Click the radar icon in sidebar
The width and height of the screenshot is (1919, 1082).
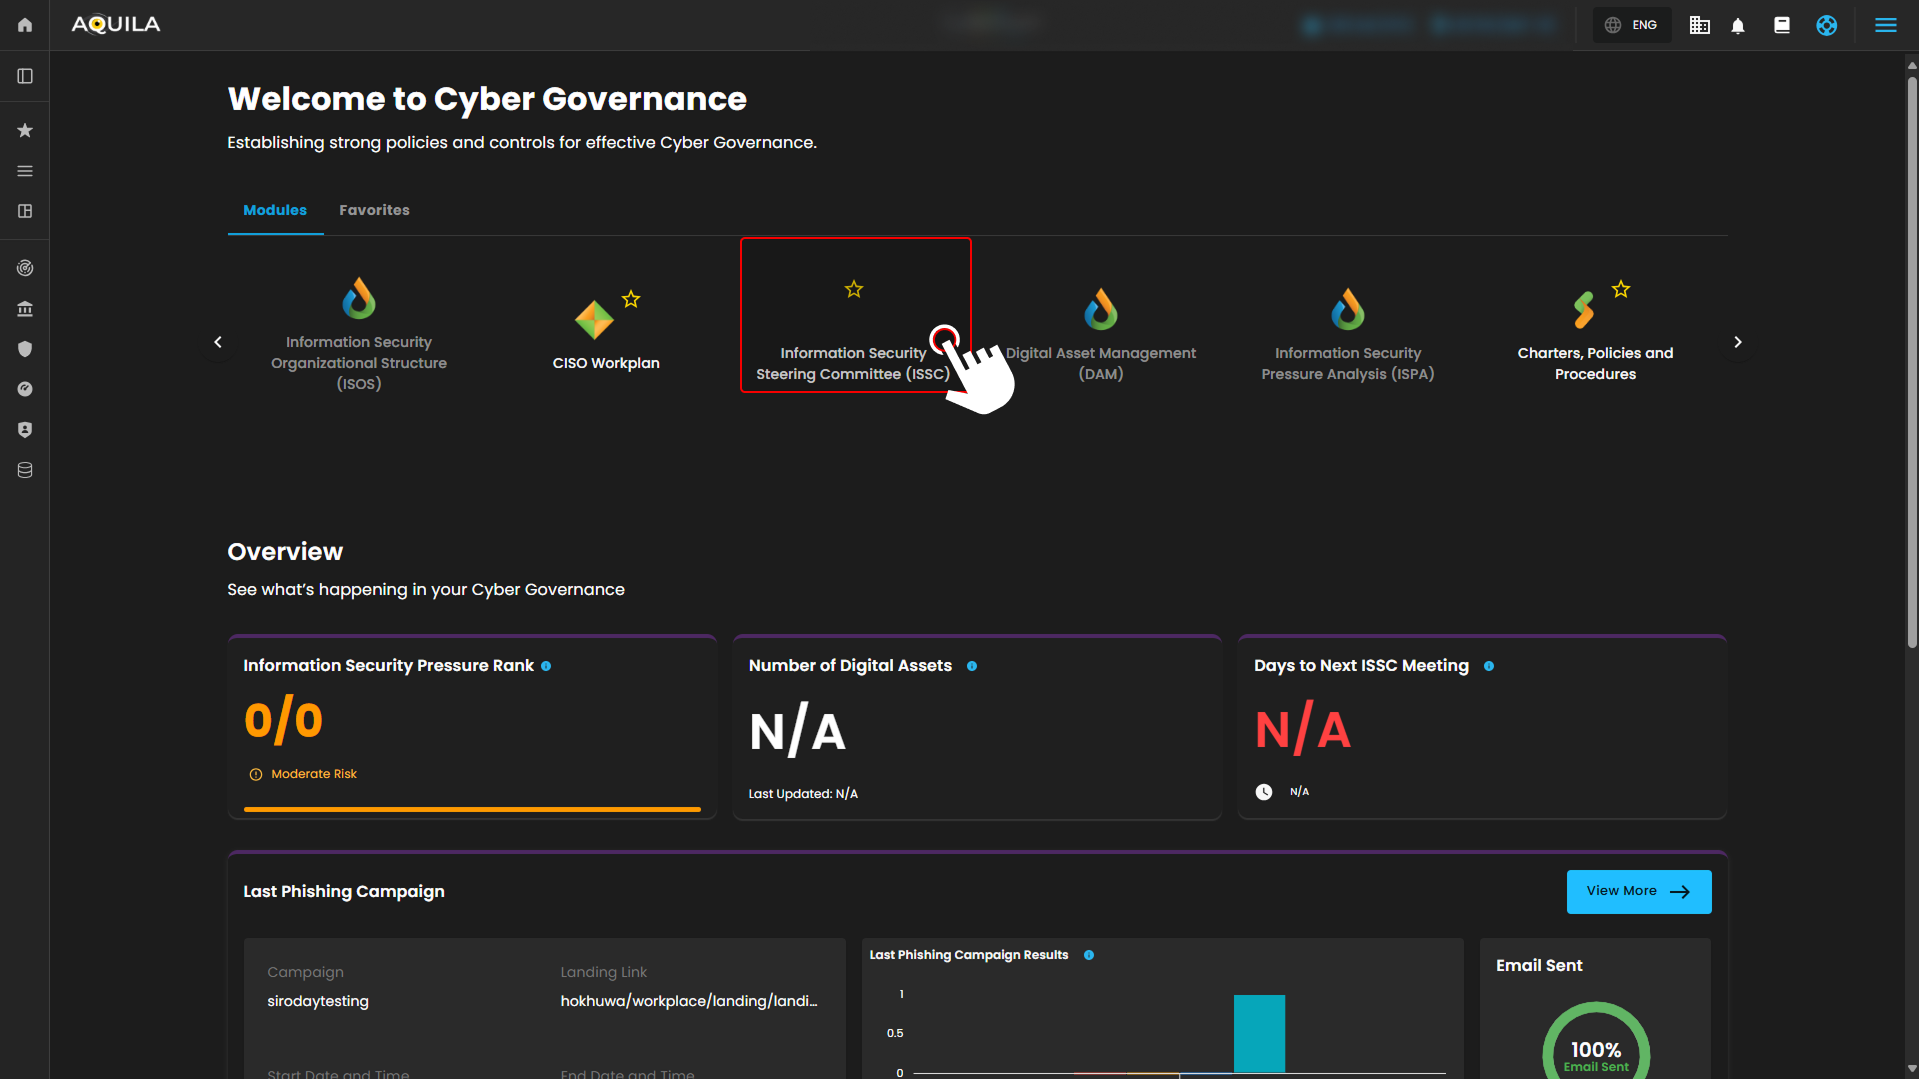click(25, 268)
